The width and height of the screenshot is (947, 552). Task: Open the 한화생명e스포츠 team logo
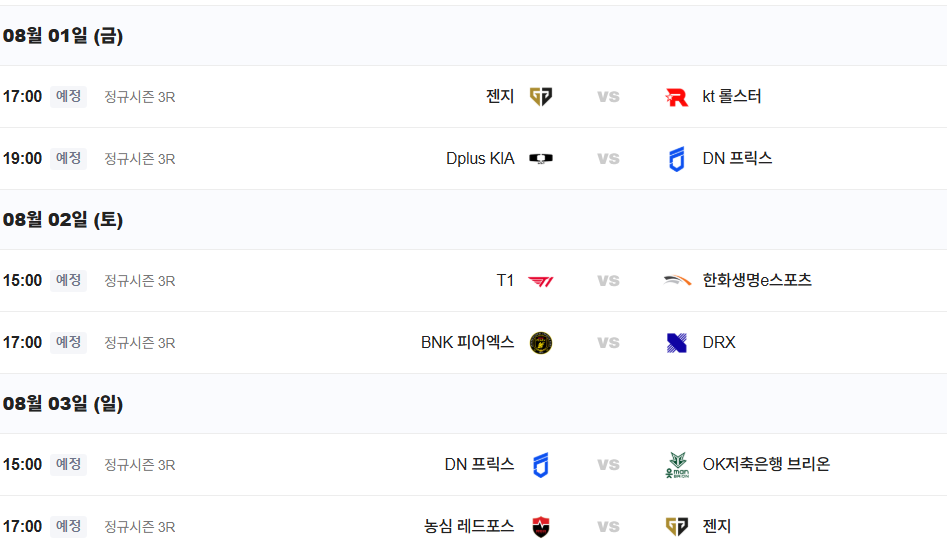(676, 280)
